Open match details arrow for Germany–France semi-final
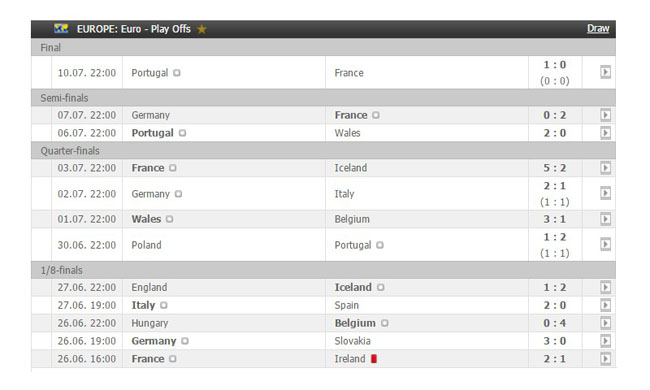This screenshot has width=650, height=390. click(x=605, y=115)
